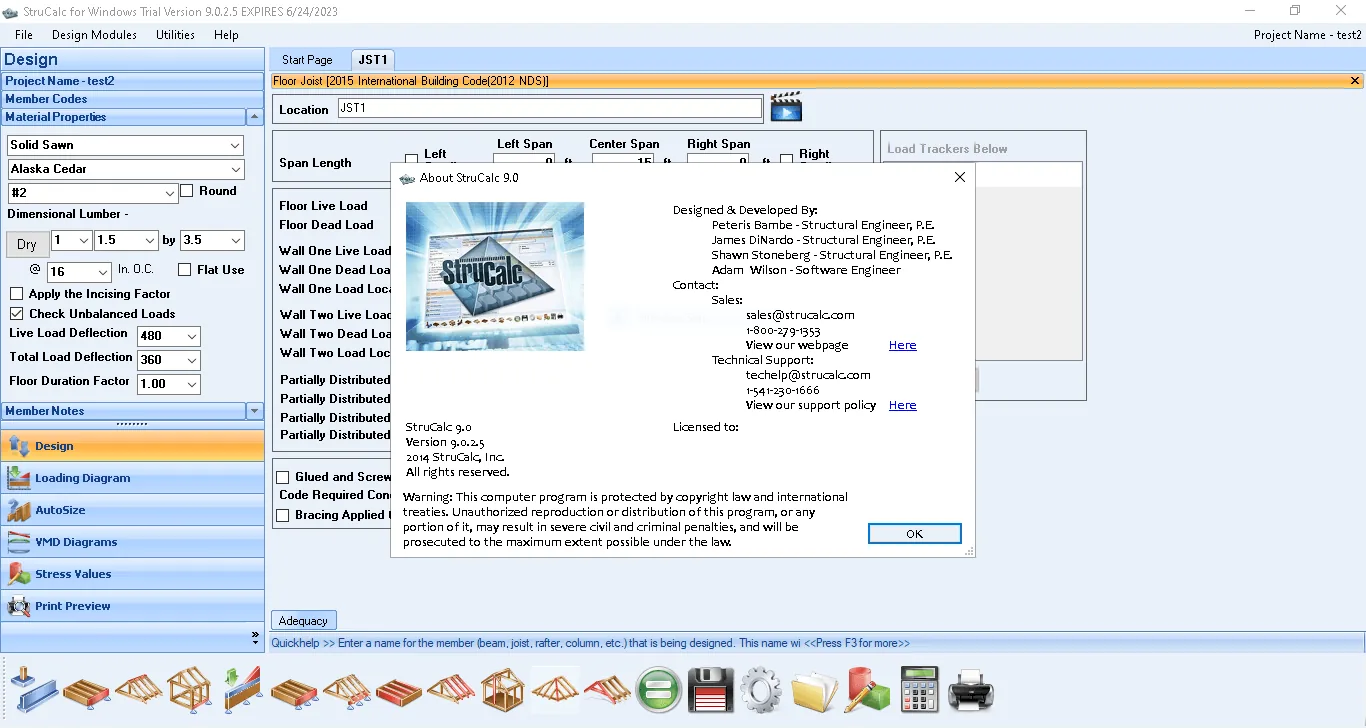The image size is (1366, 728).
Task: Click OK in the About dialog
Action: (x=914, y=534)
